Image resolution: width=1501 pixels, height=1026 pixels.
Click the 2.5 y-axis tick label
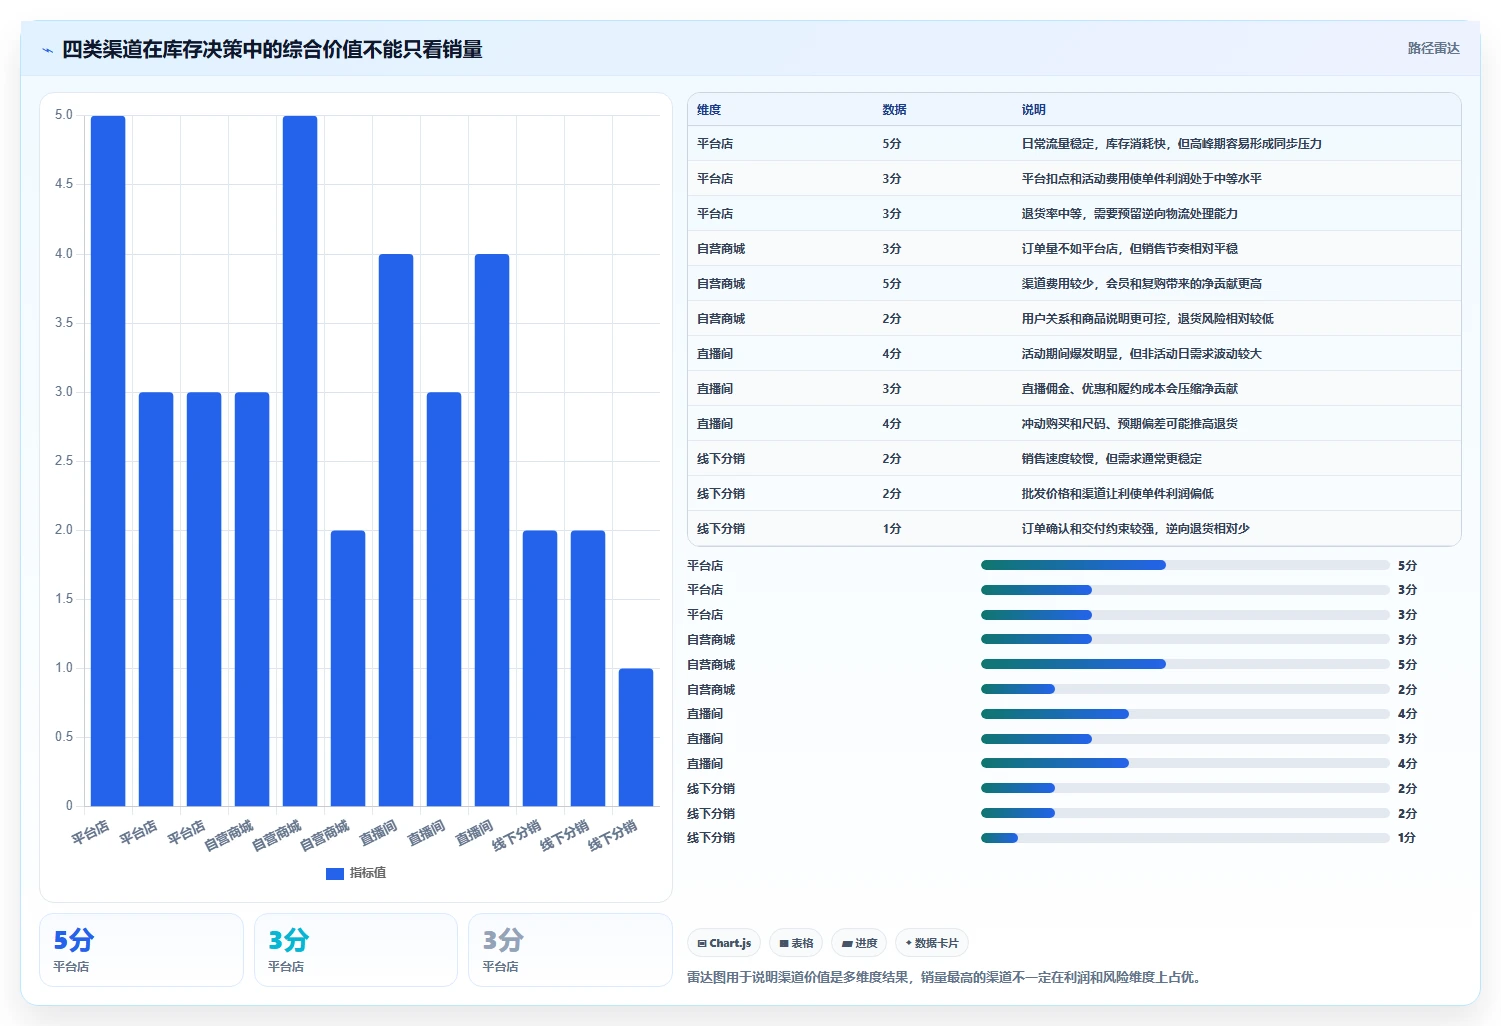[64, 461]
